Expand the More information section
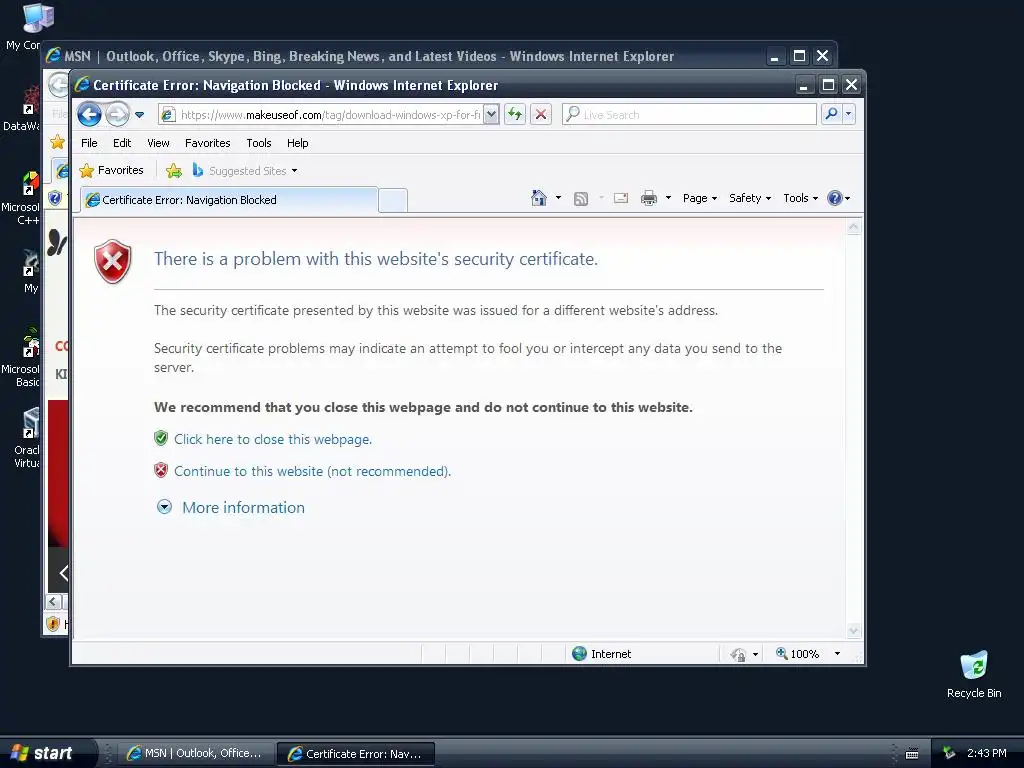Screen dimensions: 1024x768 (x=231, y=507)
